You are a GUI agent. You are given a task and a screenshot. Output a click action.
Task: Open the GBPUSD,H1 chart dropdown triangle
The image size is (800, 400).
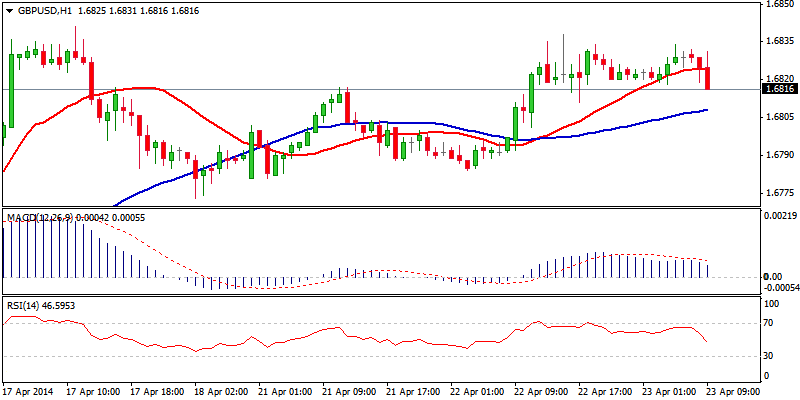[x=10, y=11]
